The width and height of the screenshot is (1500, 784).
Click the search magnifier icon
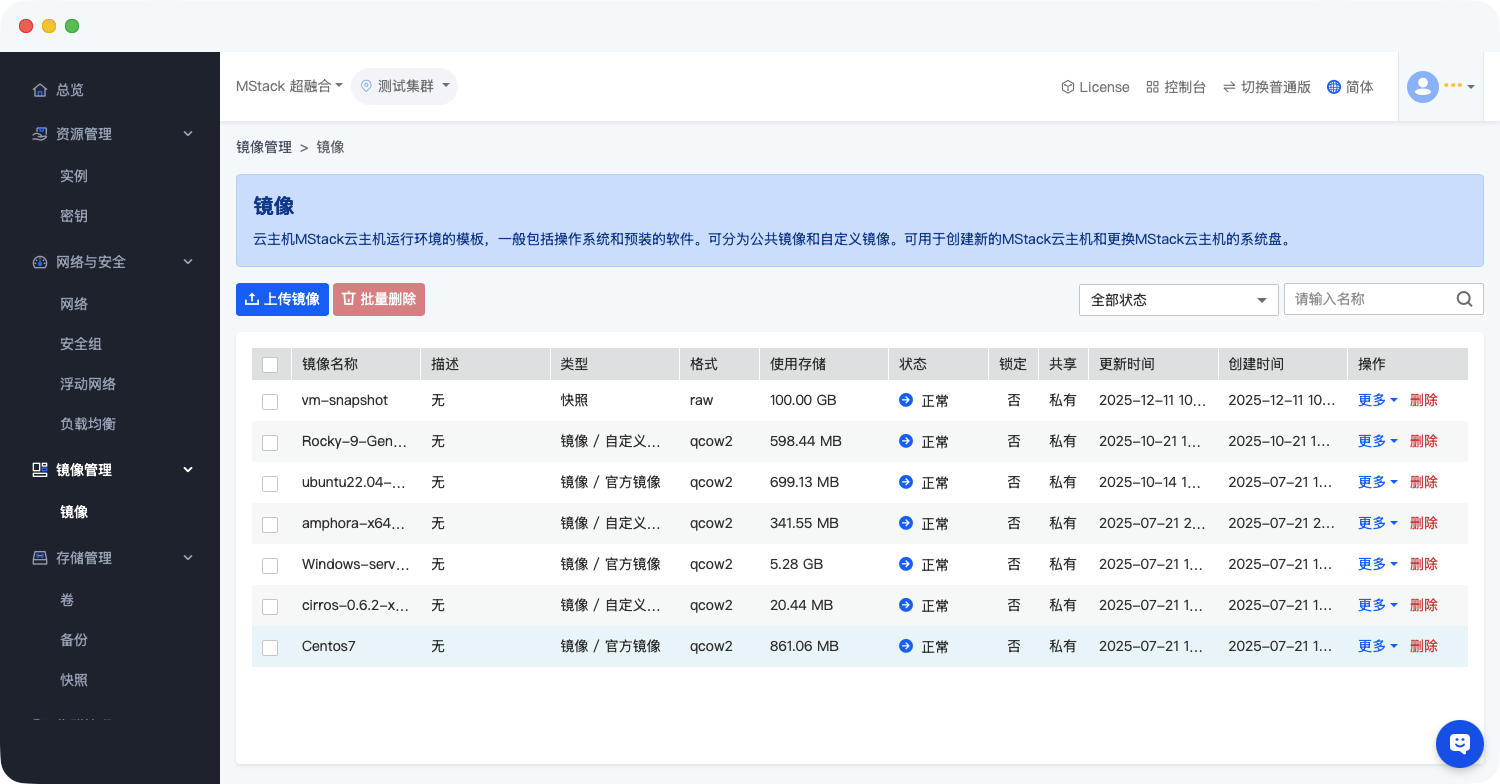[1464, 299]
